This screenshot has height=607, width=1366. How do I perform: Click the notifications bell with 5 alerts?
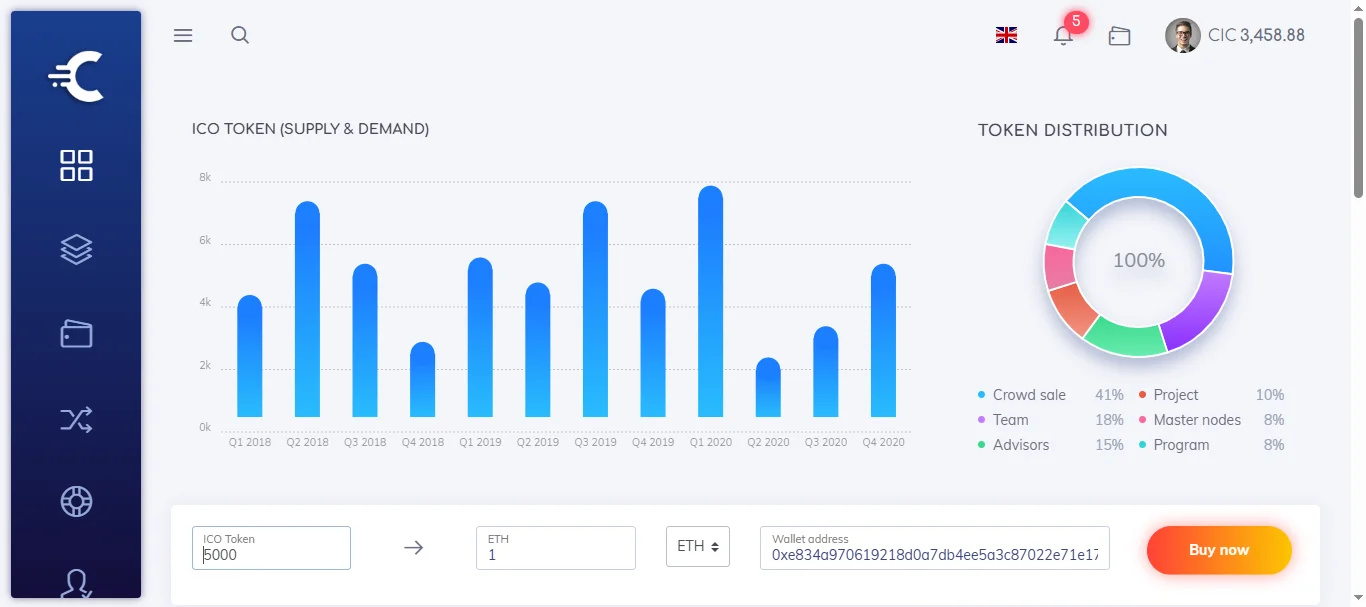pos(1063,35)
